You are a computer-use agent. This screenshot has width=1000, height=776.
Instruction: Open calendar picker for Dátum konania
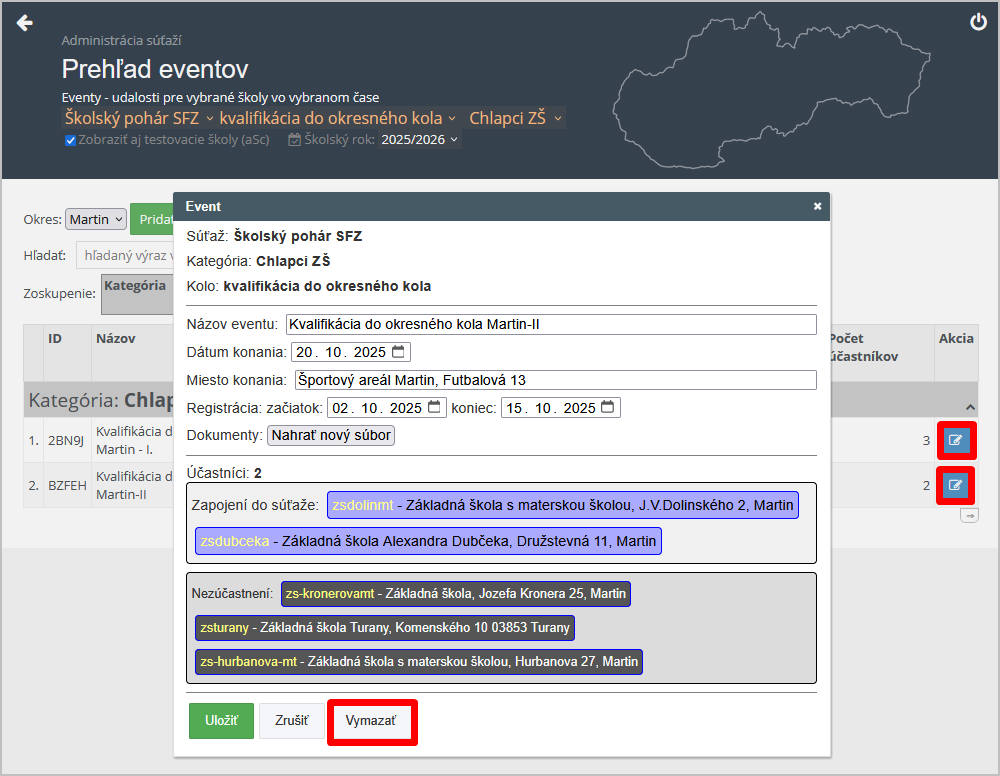pos(399,352)
